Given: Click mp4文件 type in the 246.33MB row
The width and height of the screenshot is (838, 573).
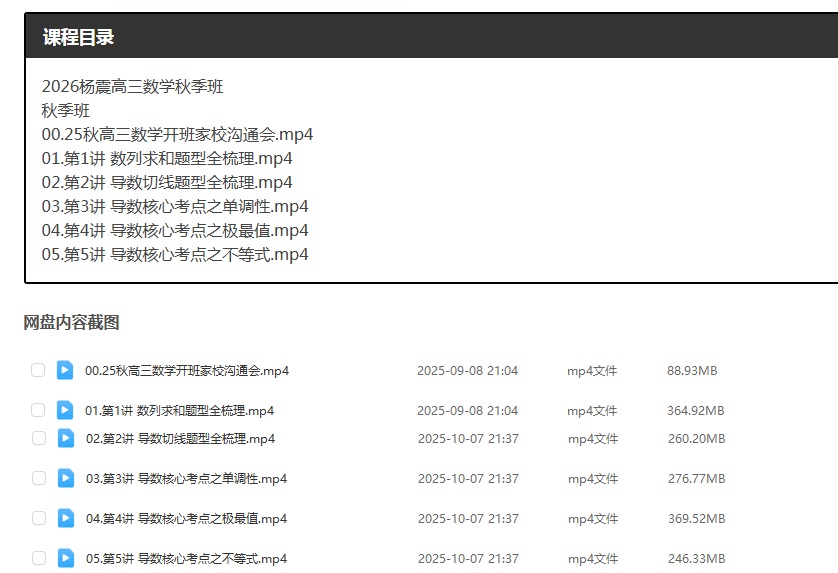Looking at the screenshot, I should pyautogui.click(x=593, y=559).
